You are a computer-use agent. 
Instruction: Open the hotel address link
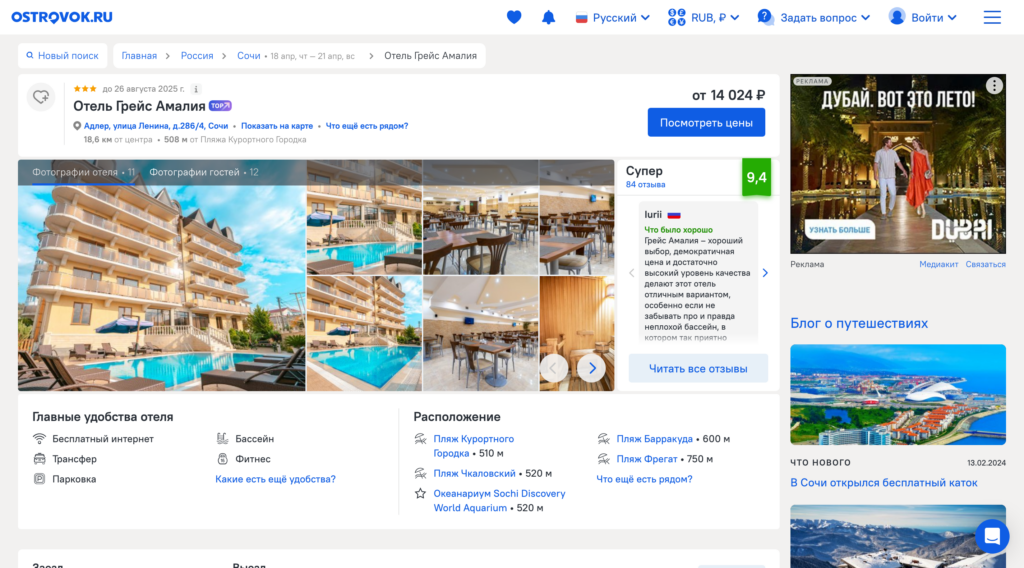coord(155,126)
